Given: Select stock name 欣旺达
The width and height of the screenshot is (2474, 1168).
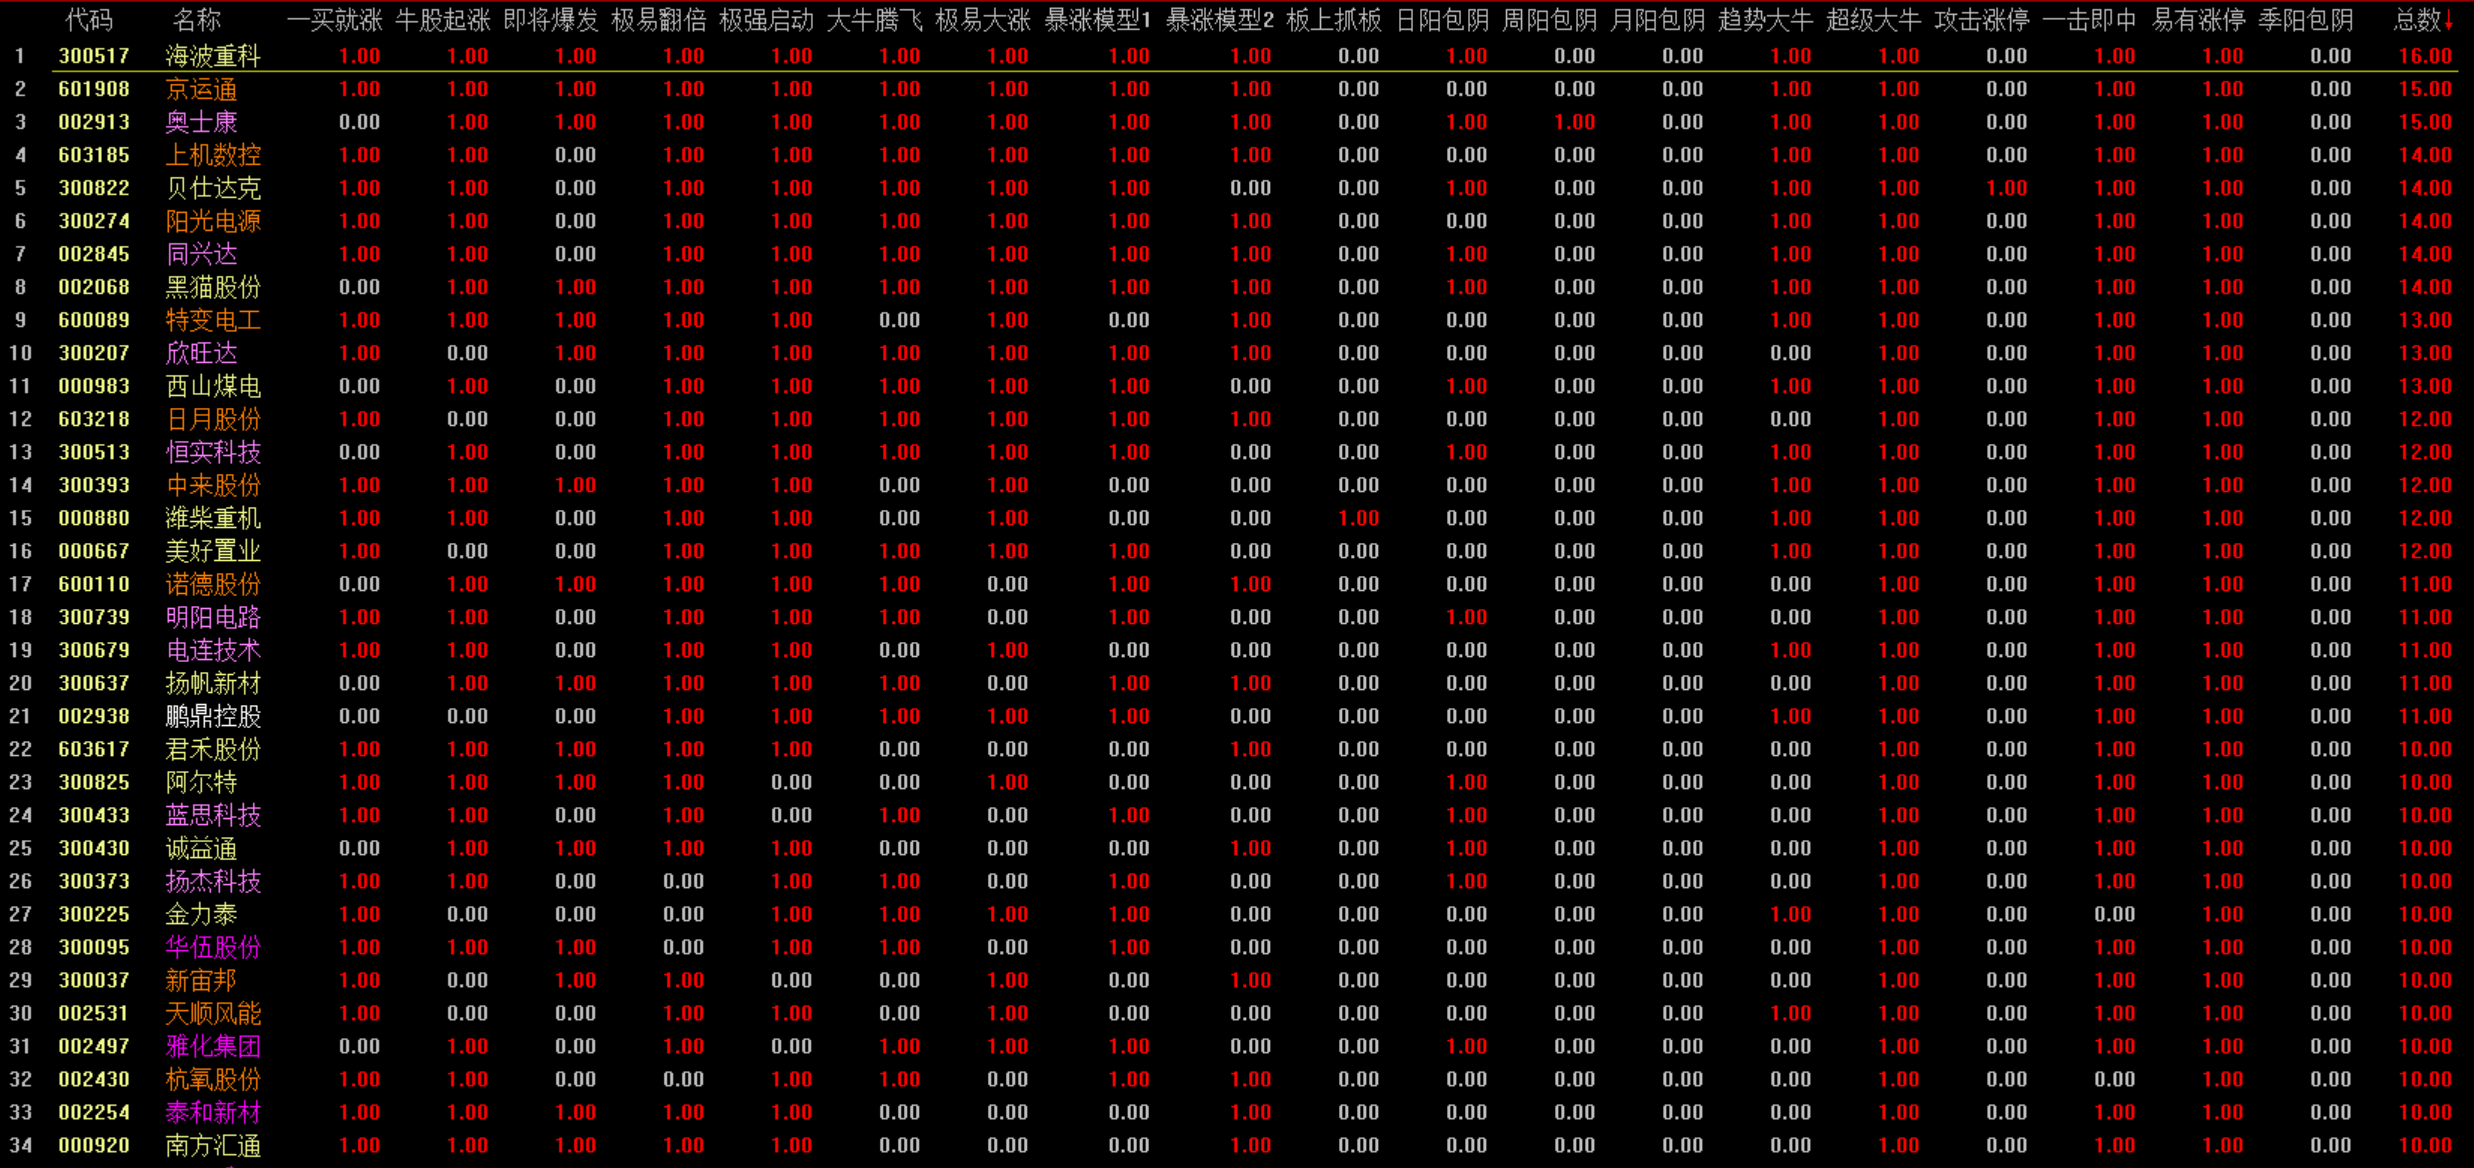Looking at the screenshot, I should [201, 353].
